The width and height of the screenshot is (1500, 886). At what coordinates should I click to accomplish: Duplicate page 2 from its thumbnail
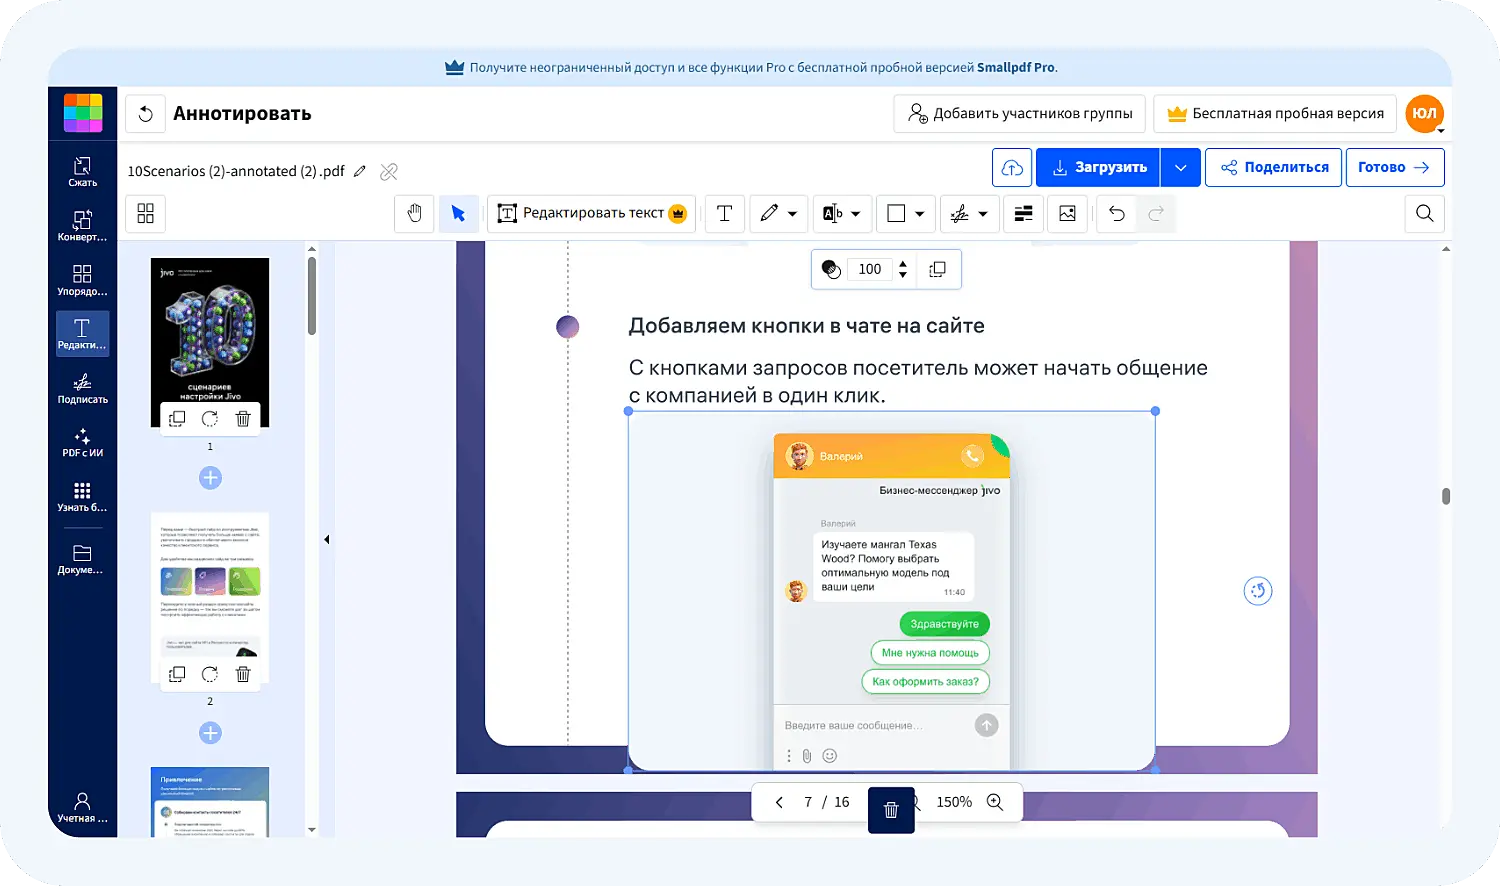pyautogui.click(x=177, y=674)
